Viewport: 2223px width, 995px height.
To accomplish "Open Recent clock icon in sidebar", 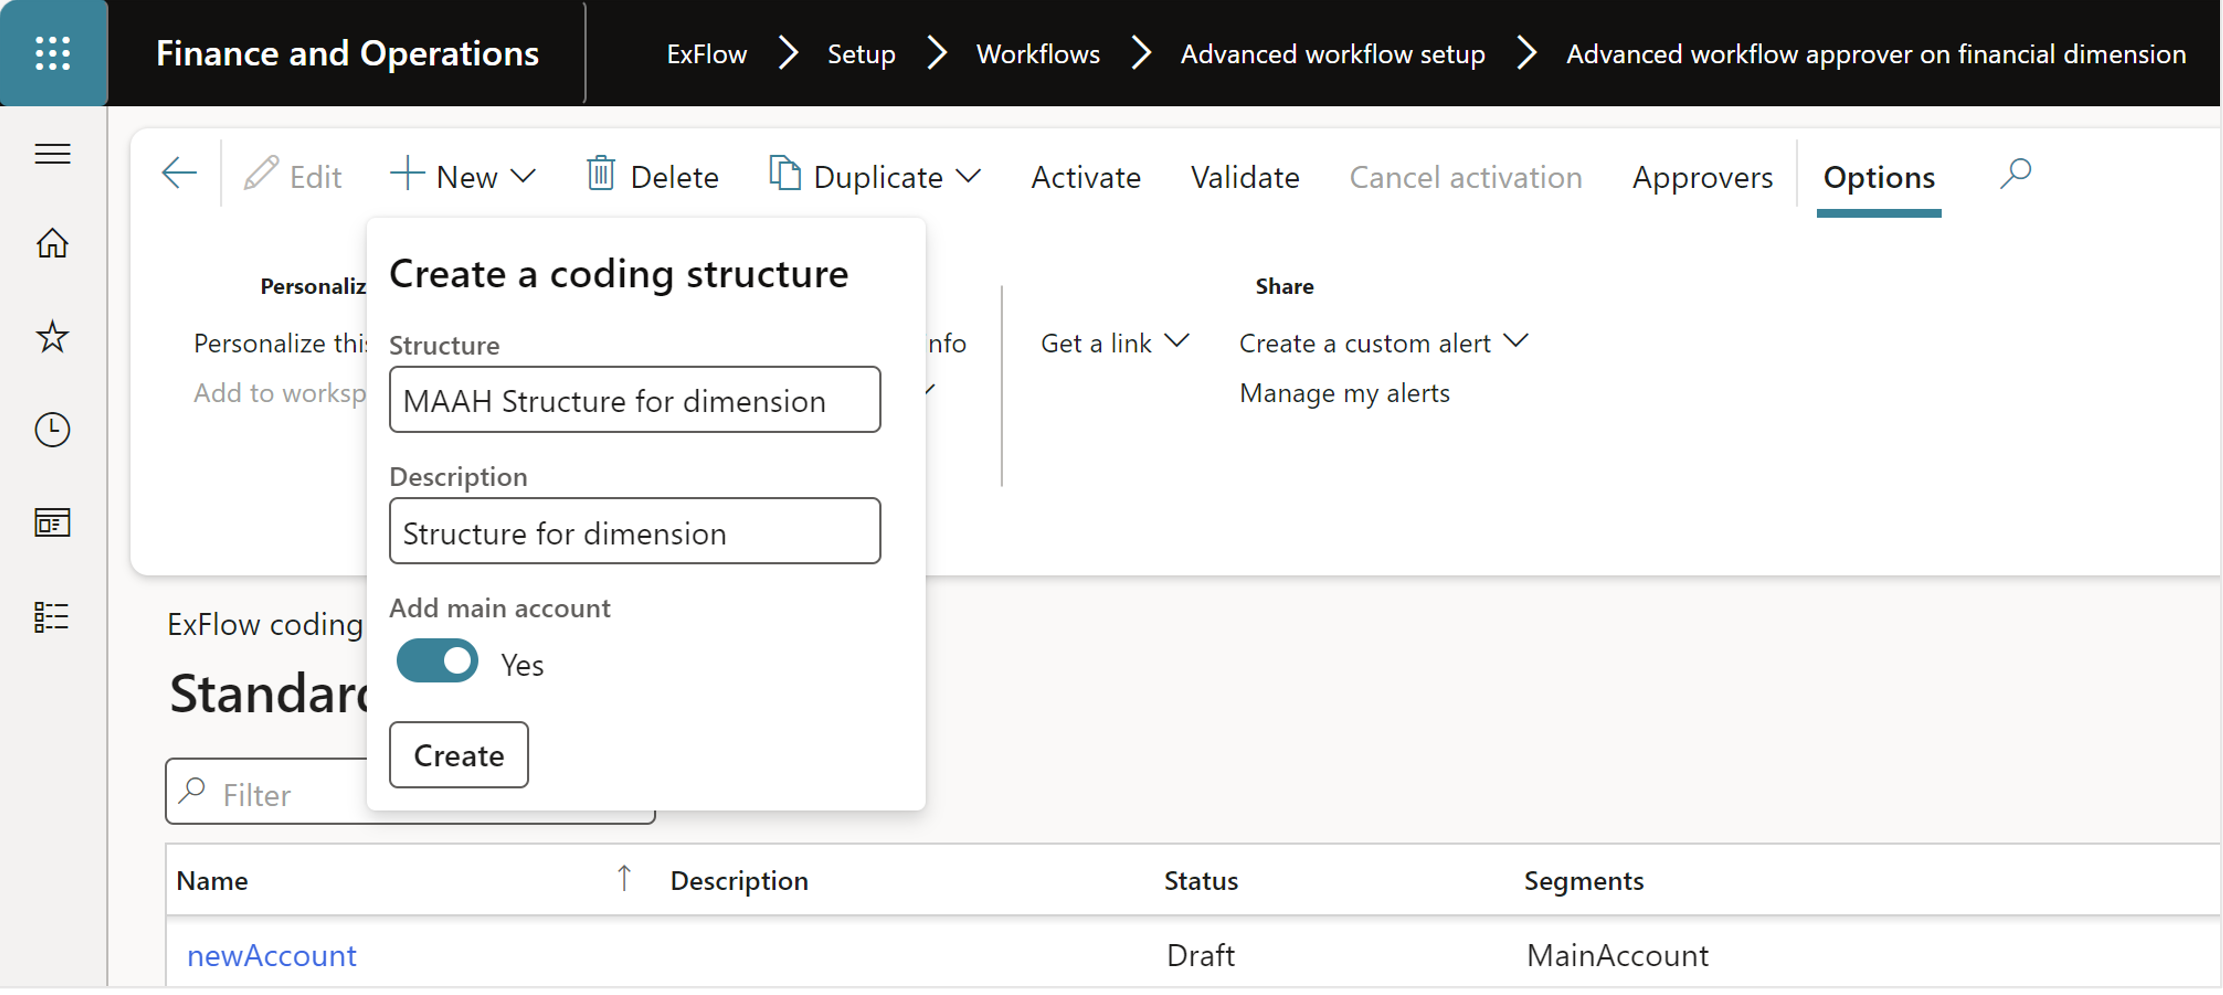I will pos(53,430).
